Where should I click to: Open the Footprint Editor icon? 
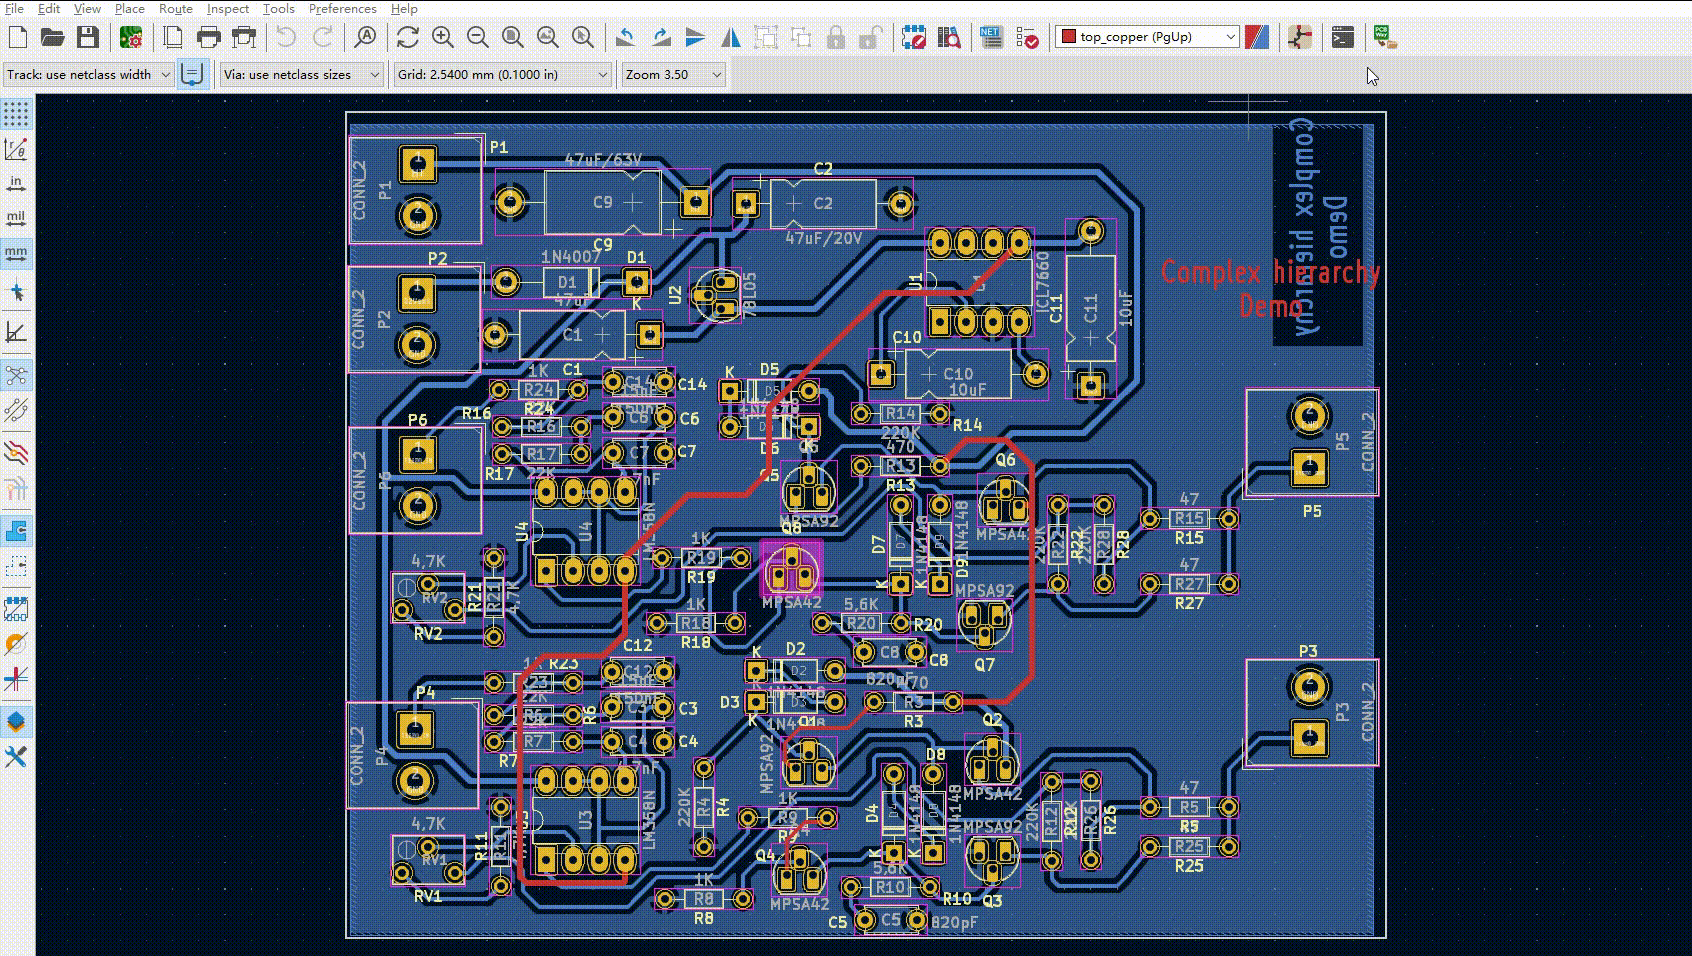[913, 38]
